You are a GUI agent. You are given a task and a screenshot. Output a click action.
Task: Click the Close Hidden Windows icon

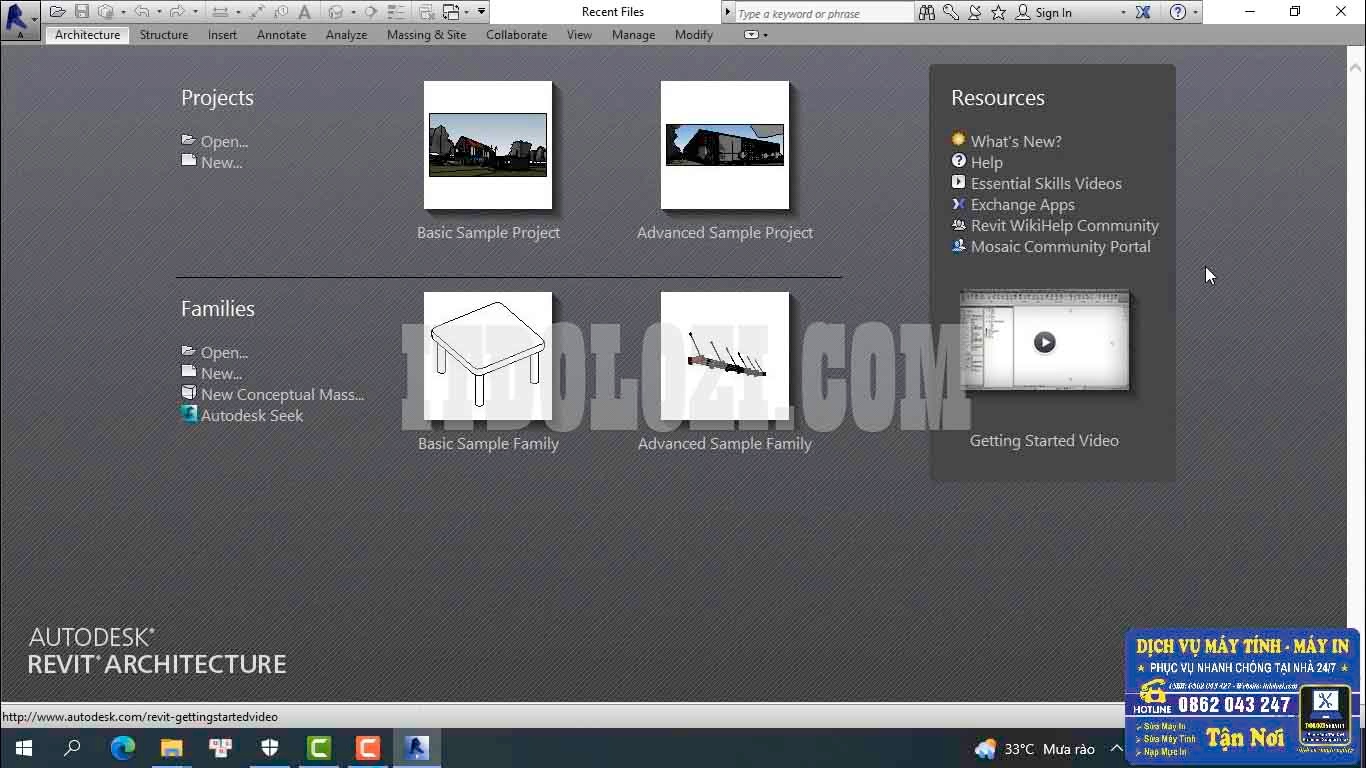(426, 12)
